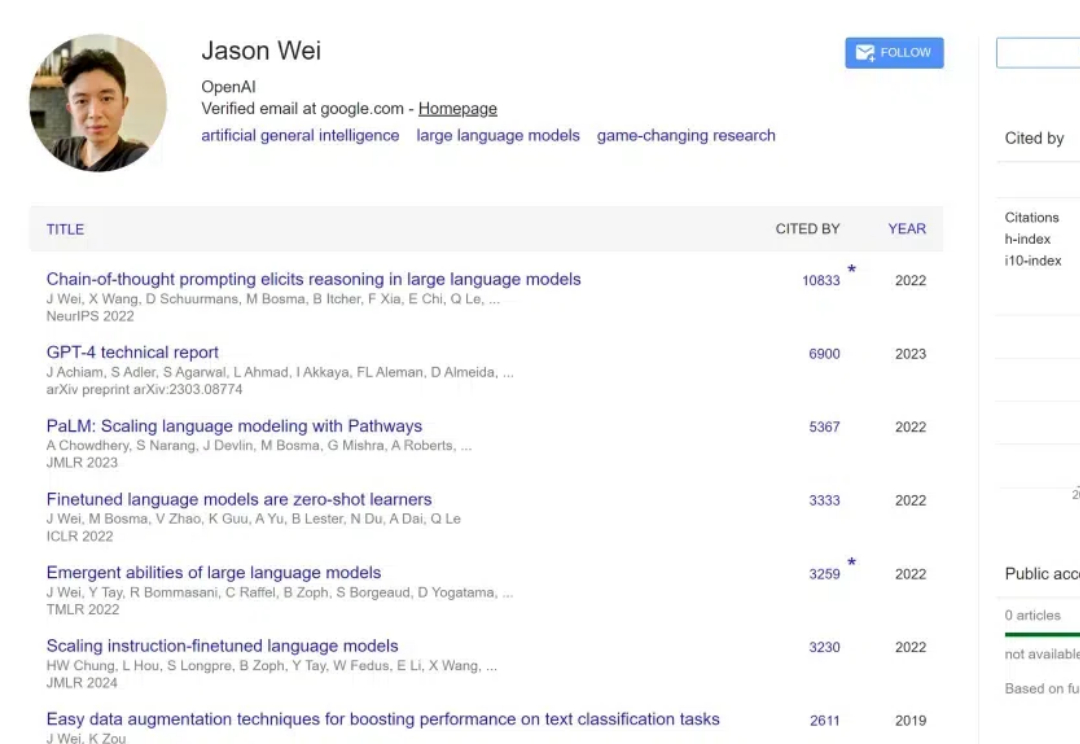This screenshot has height=744, width=1080.
Task: Open the Chain-of-thought prompting paper
Action: tap(313, 279)
